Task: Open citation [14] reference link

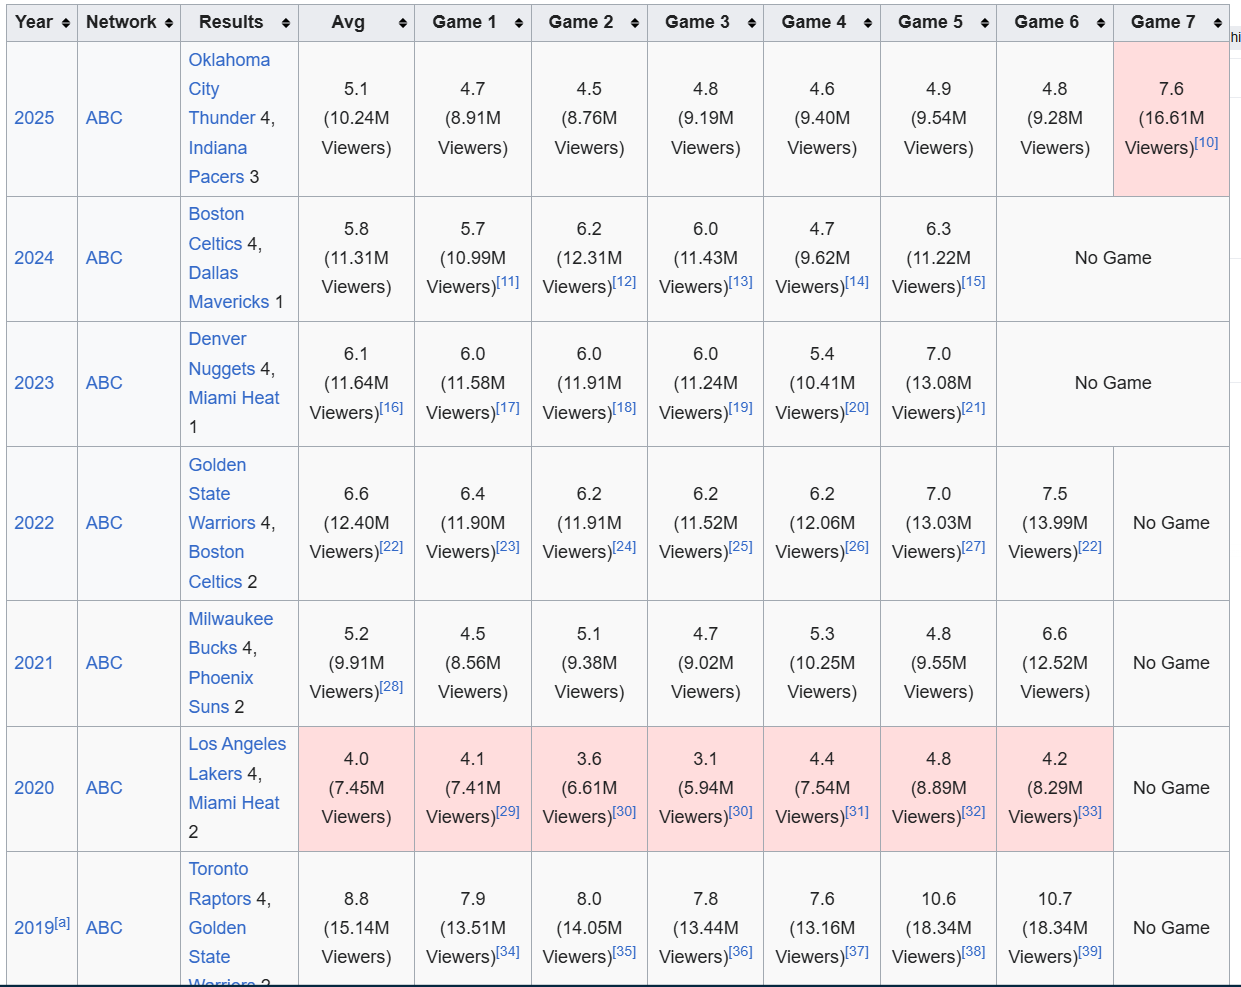Action: click(x=857, y=282)
